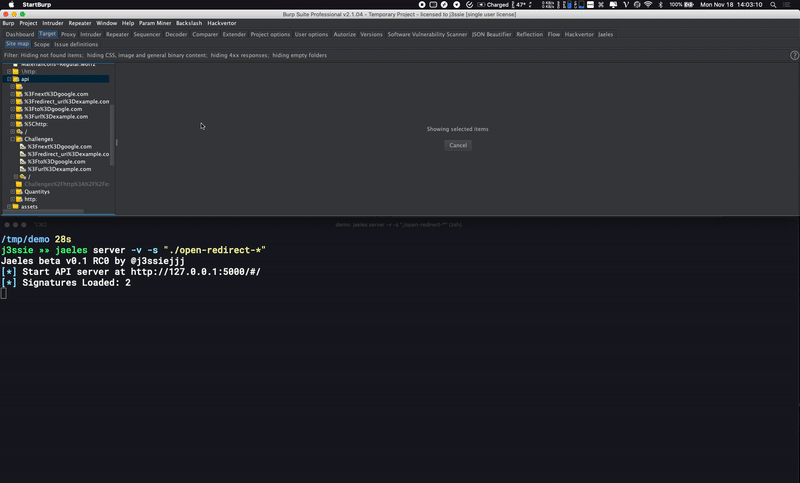Expand the Quantitys tree node

pos(13,192)
